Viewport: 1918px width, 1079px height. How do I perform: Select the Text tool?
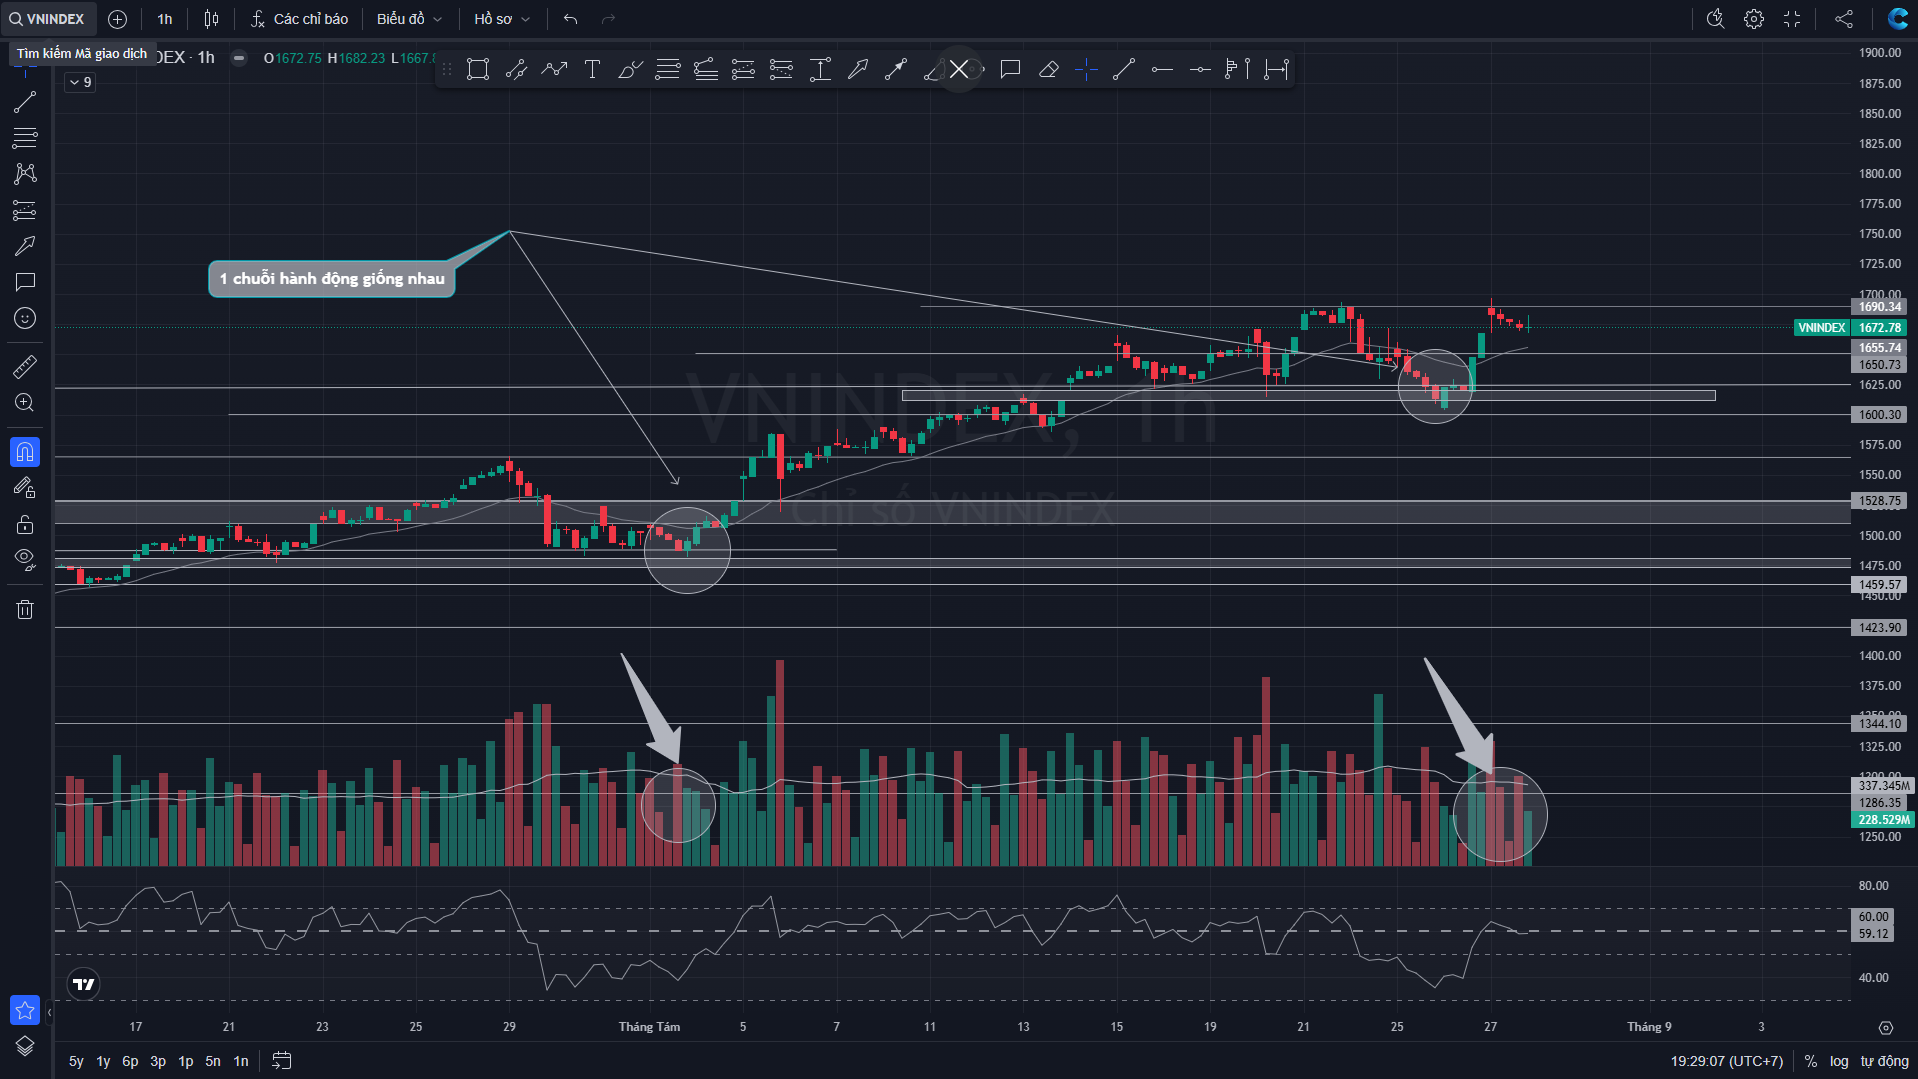tap(592, 69)
